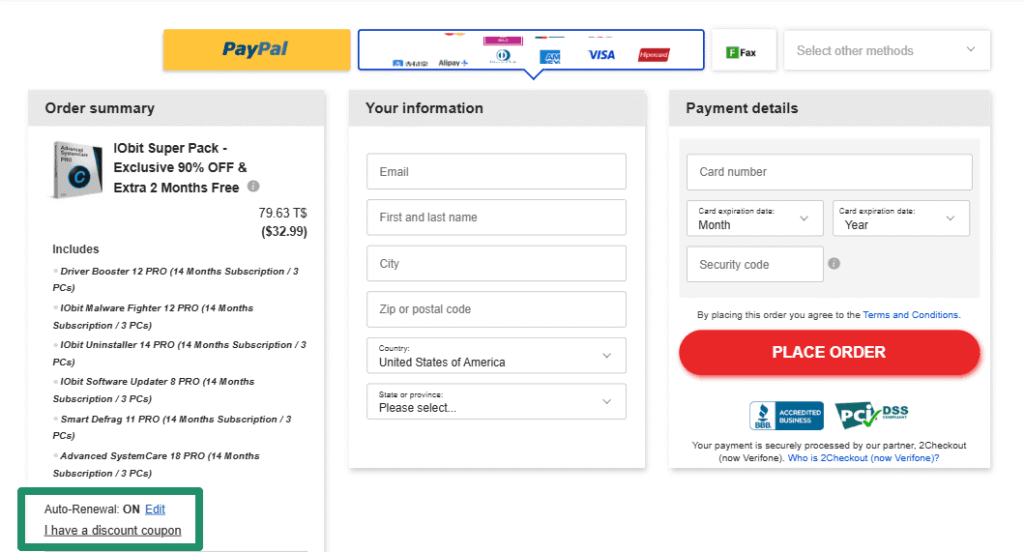
Task: Click the VISA logo in card methods
Action: (601, 55)
